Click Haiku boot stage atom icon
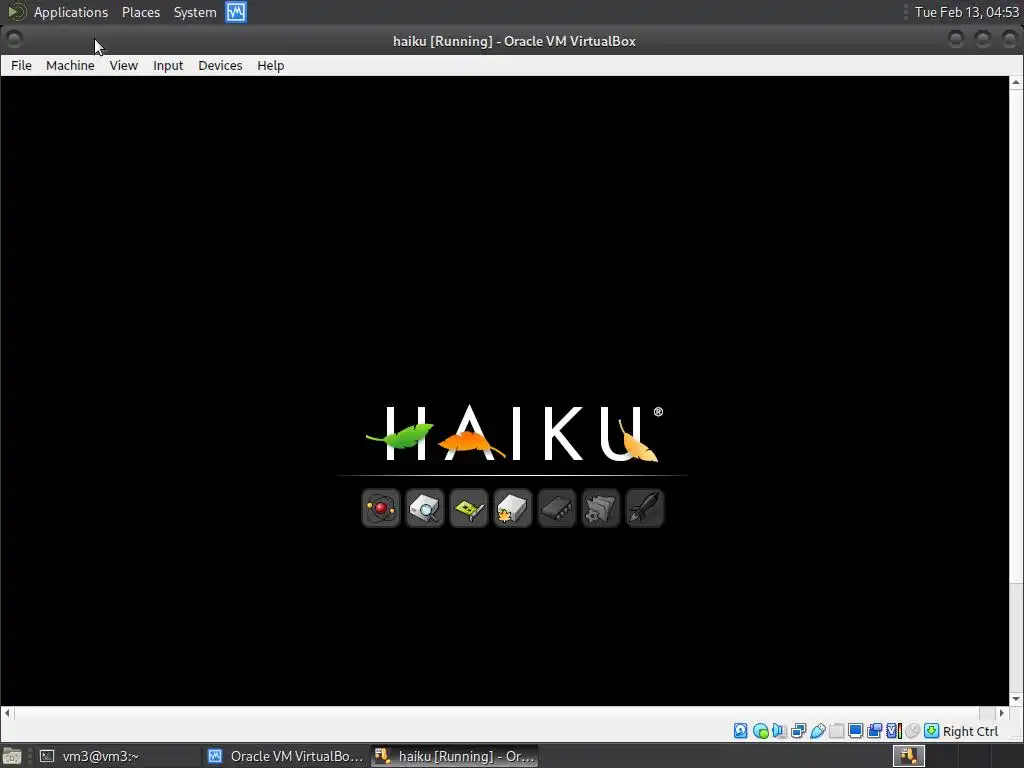Viewport: 1024px width, 768px height. pos(381,508)
